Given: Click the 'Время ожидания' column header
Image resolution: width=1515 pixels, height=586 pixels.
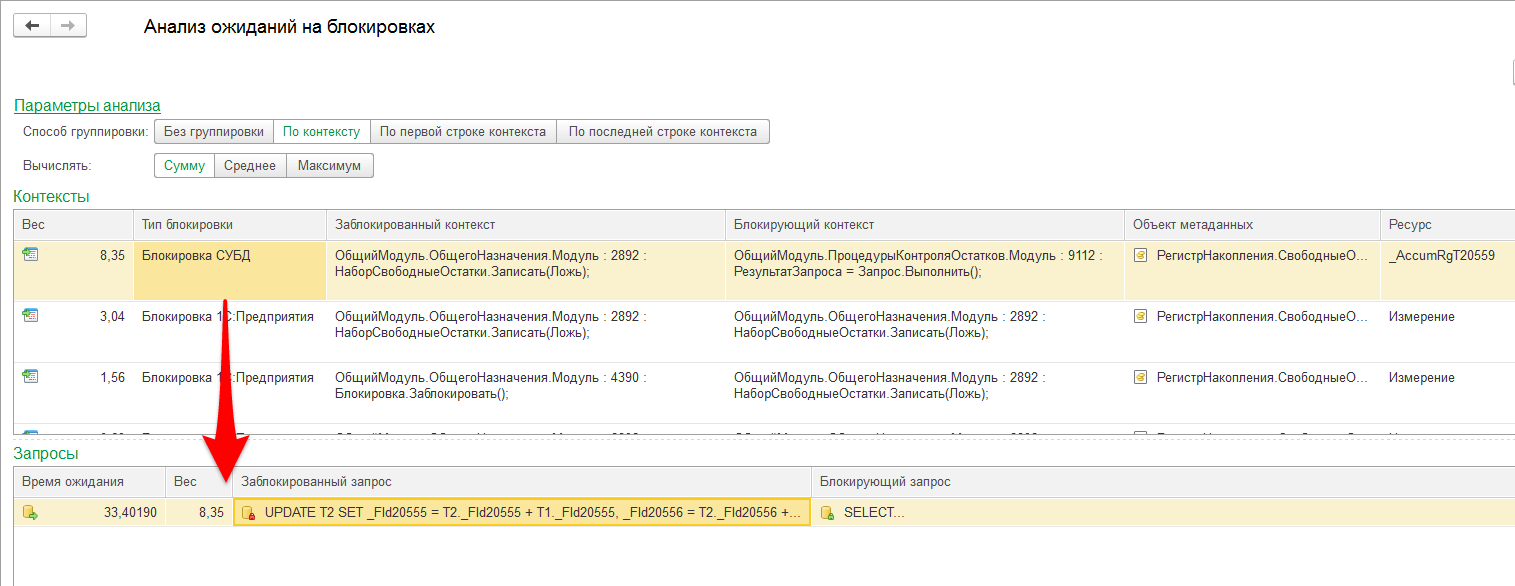Looking at the screenshot, I should click(88, 482).
